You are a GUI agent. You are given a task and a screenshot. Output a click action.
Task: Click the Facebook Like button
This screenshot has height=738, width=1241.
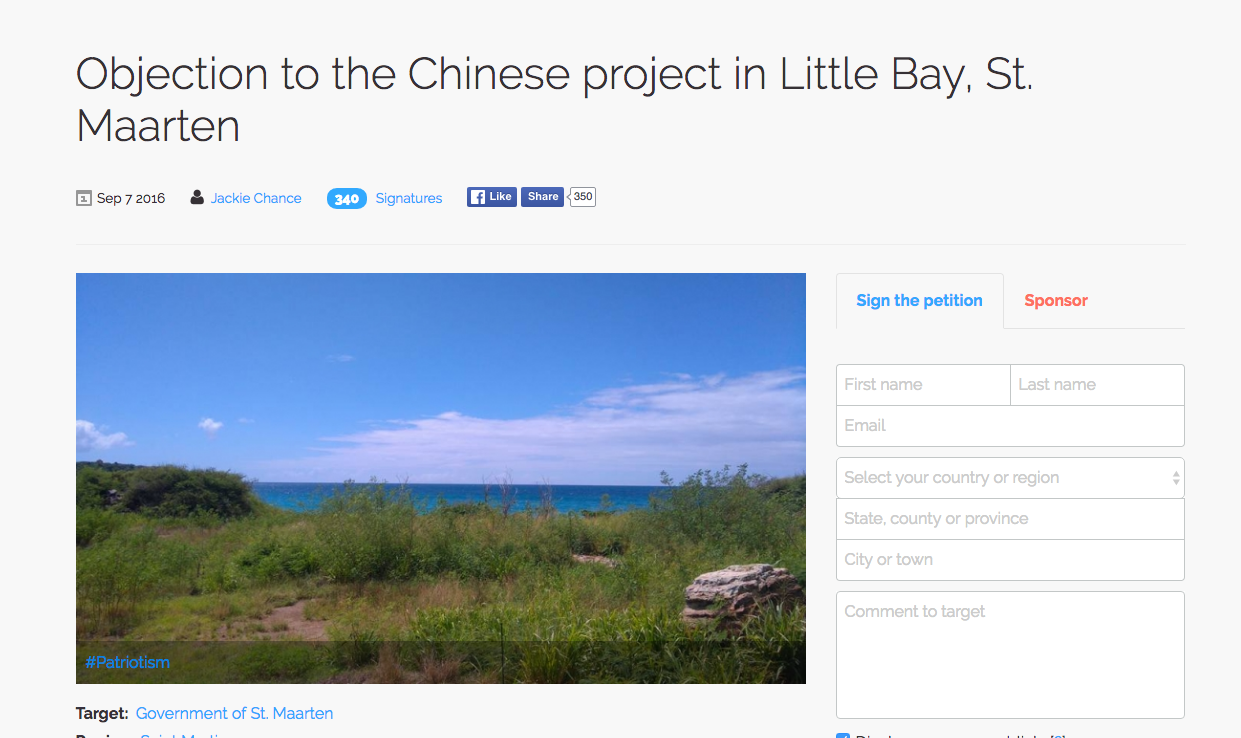pos(492,197)
